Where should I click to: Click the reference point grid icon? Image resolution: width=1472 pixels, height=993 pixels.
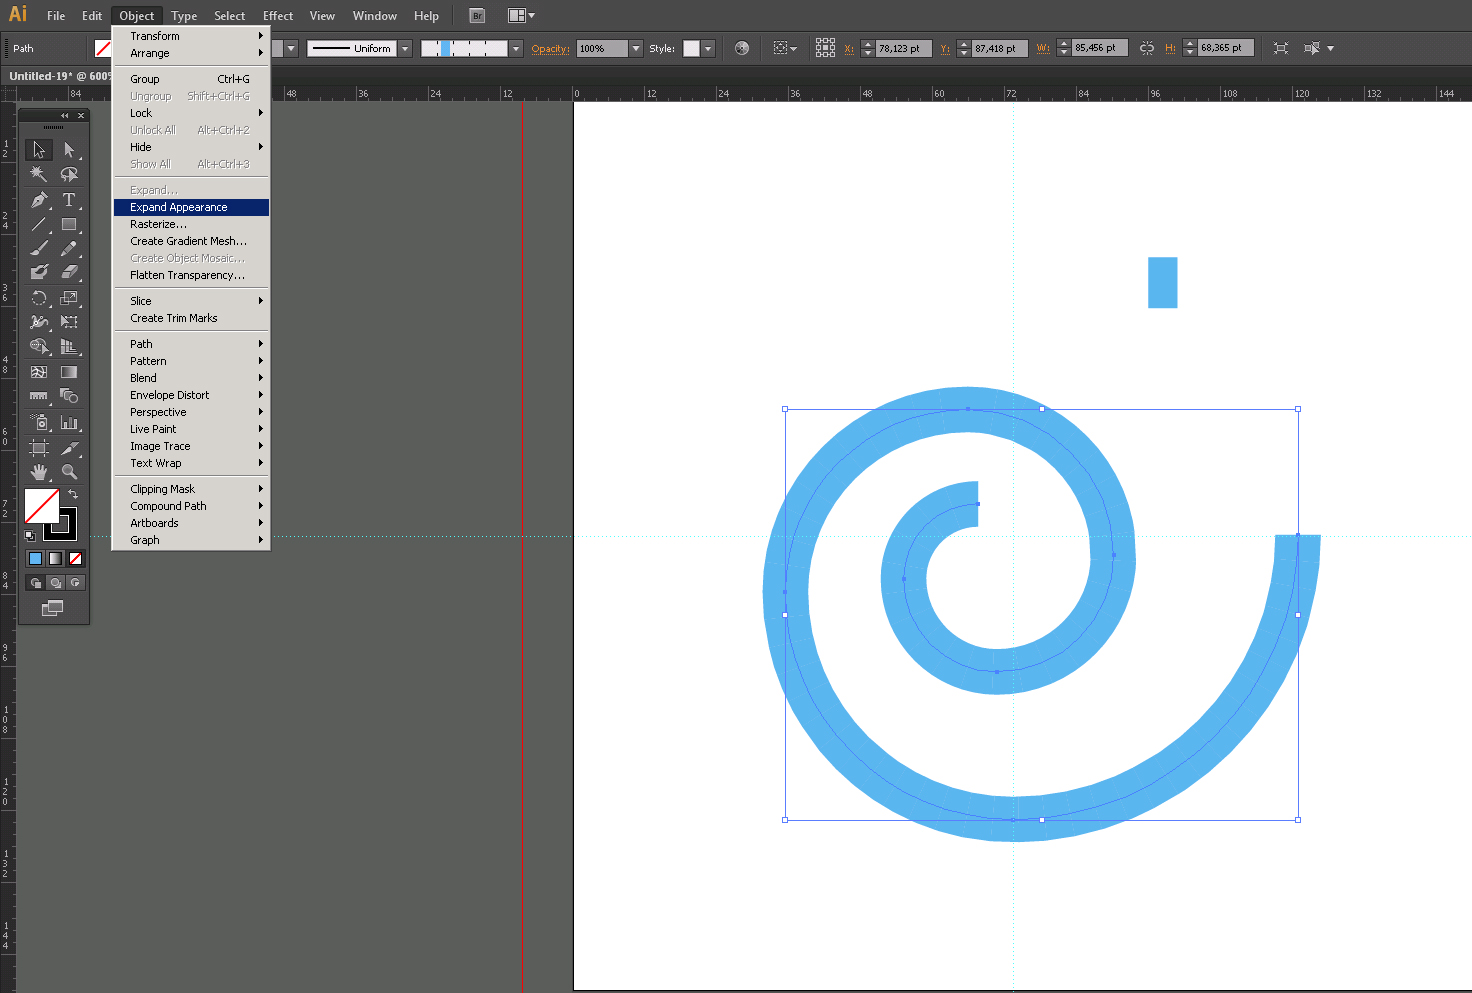[825, 48]
